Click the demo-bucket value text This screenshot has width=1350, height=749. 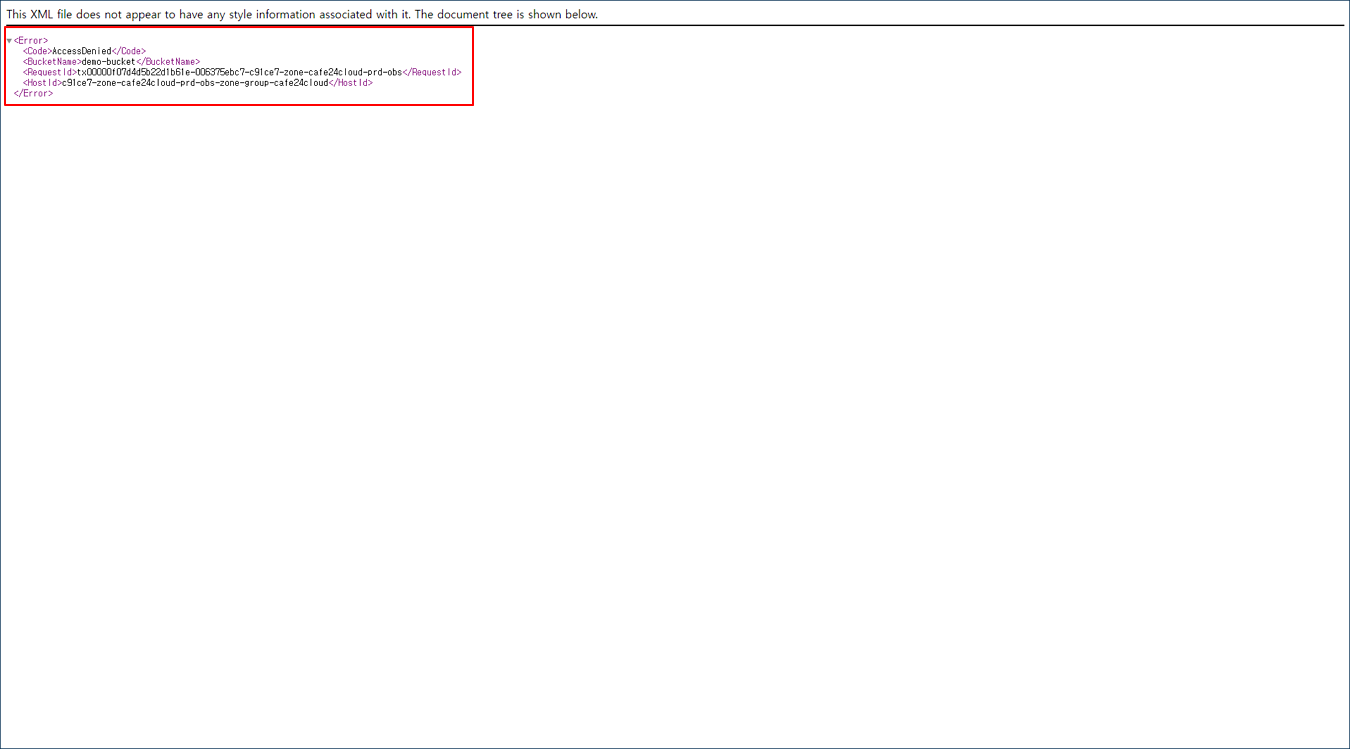click(x=108, y=62)
